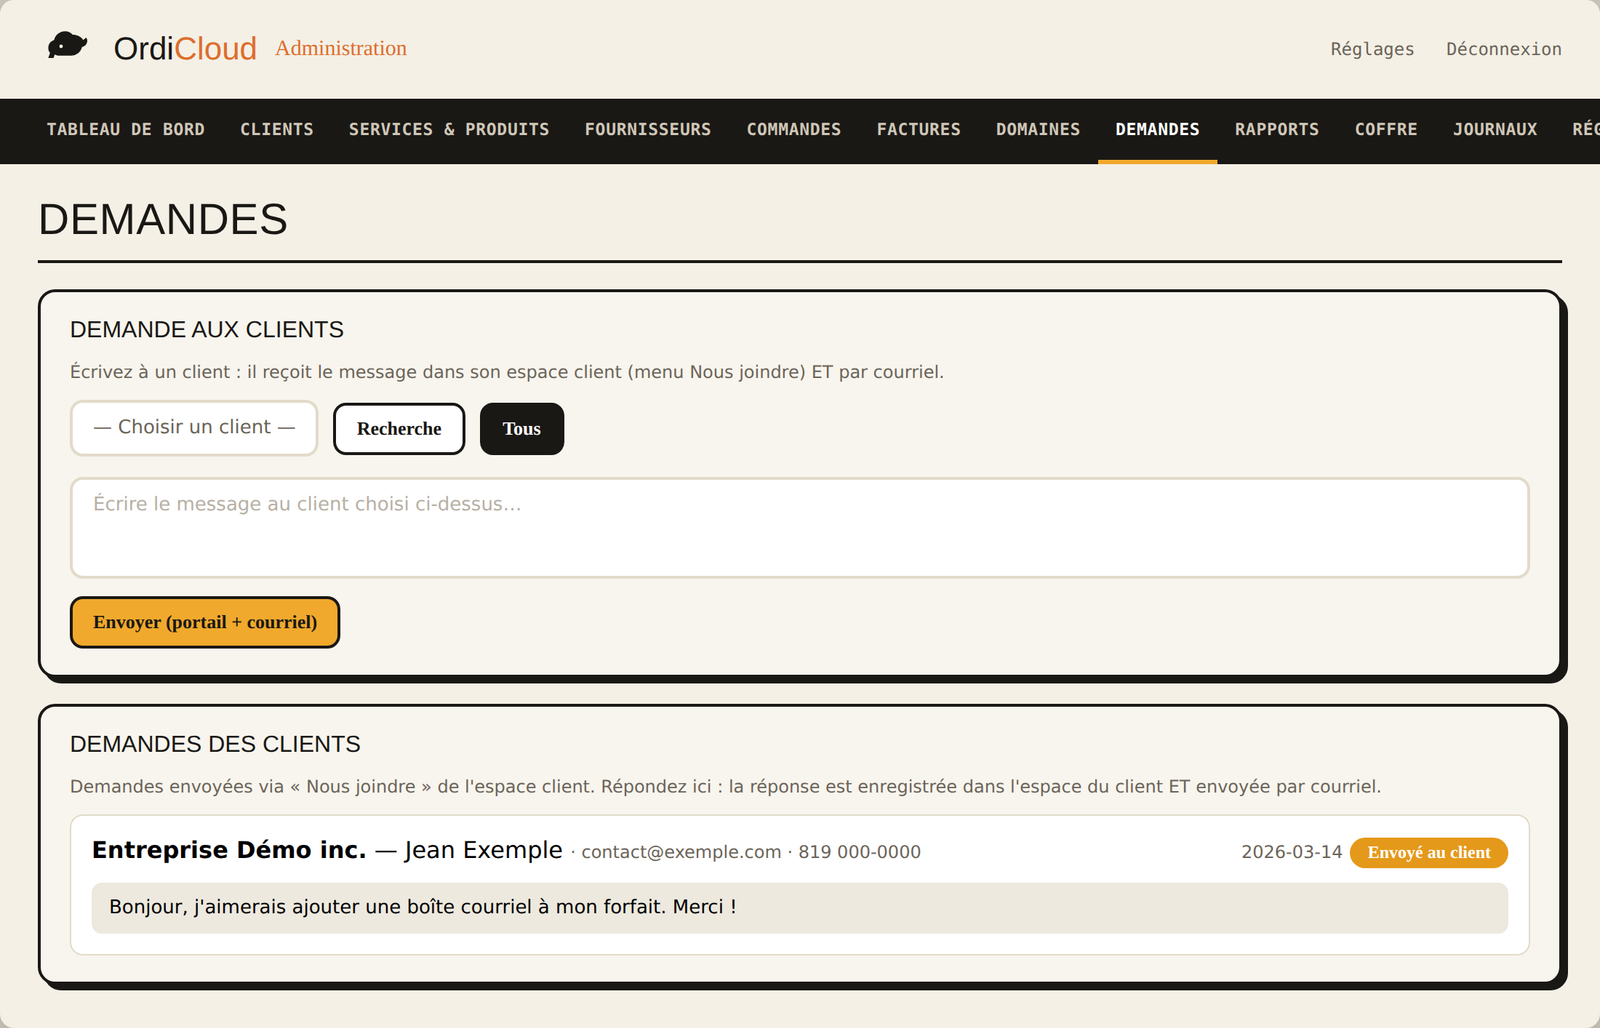
Task: Select the Tous filter button
Action: point(522,429)
